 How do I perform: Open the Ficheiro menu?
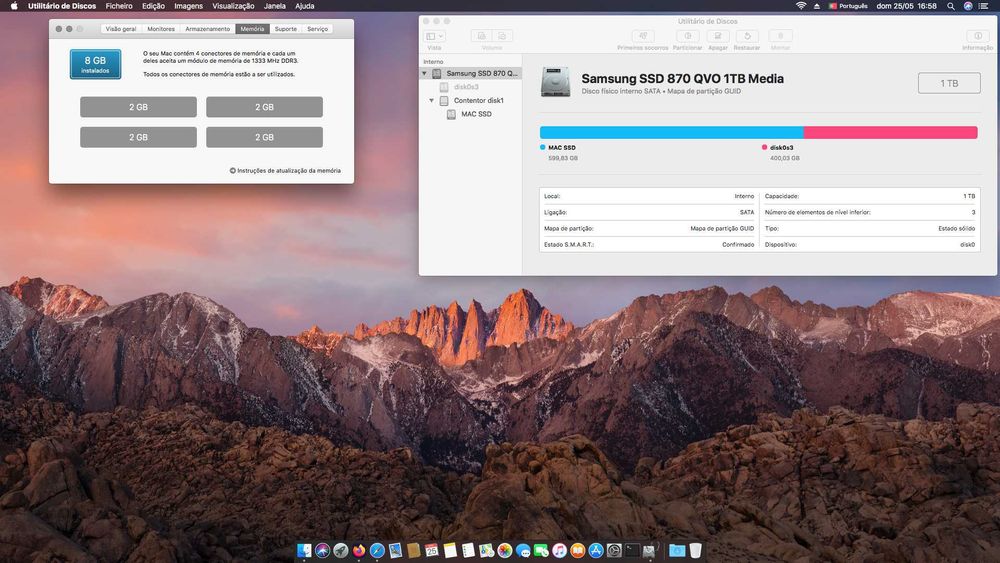coord(119,6)
